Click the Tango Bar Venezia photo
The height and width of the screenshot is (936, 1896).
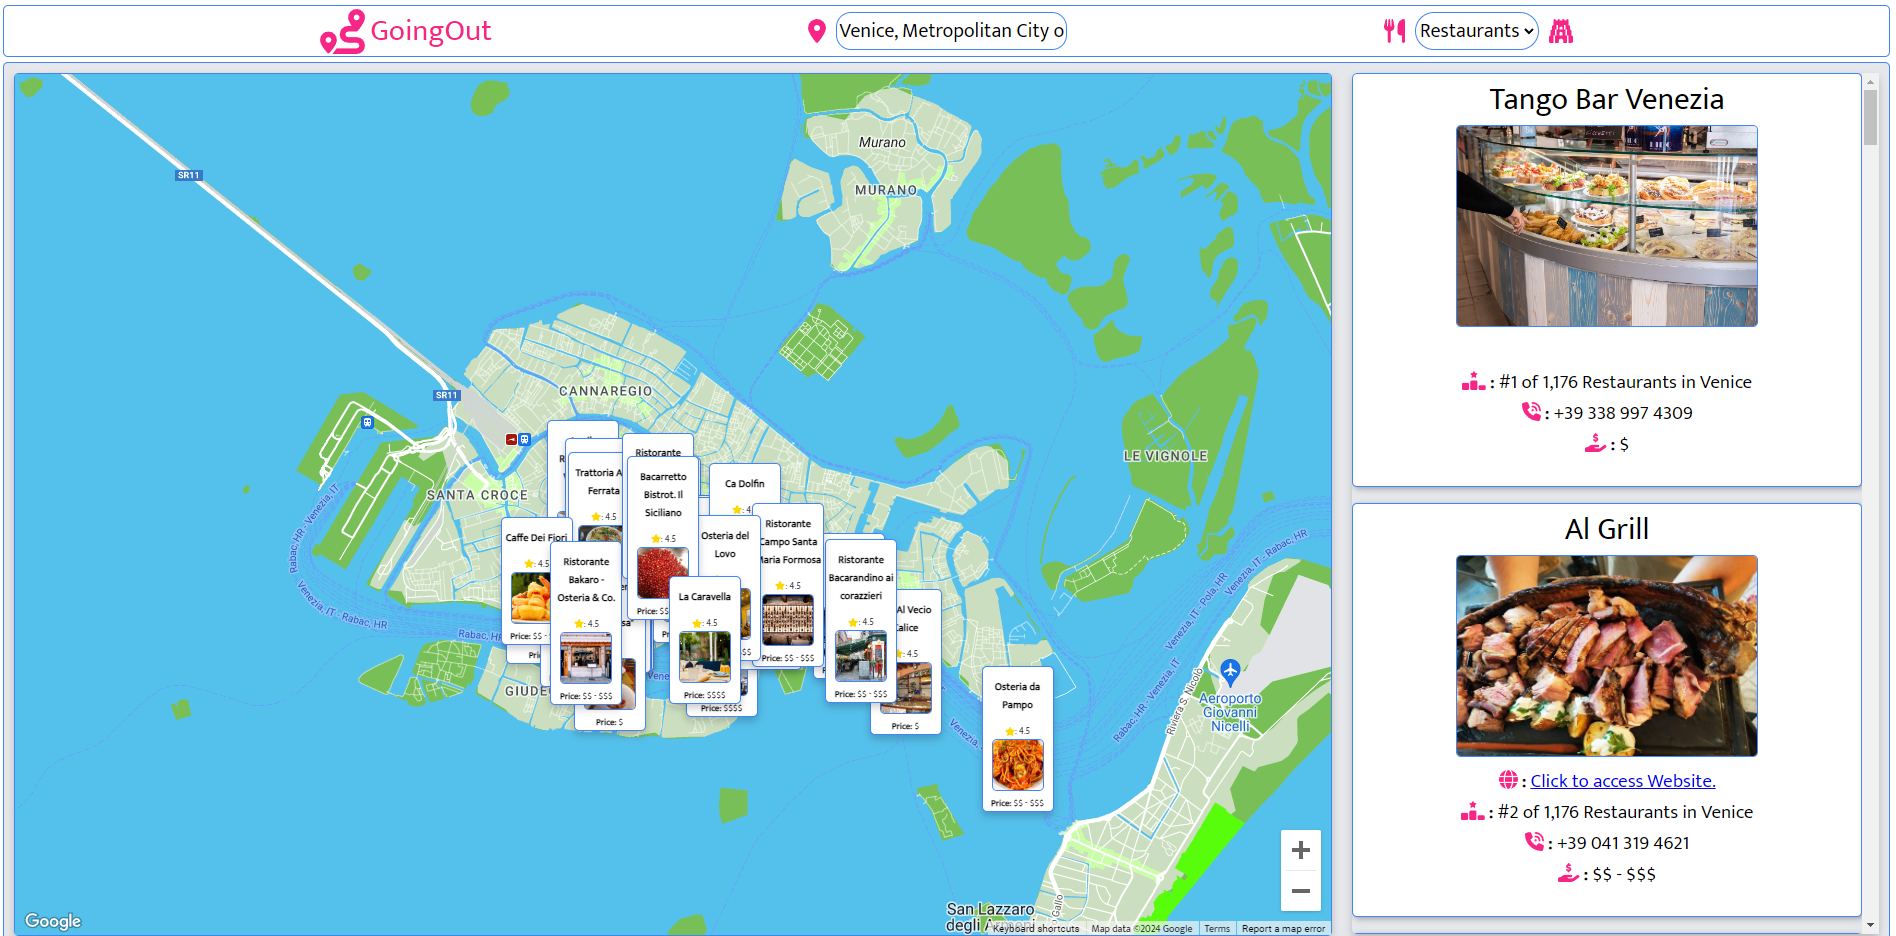1606,226
